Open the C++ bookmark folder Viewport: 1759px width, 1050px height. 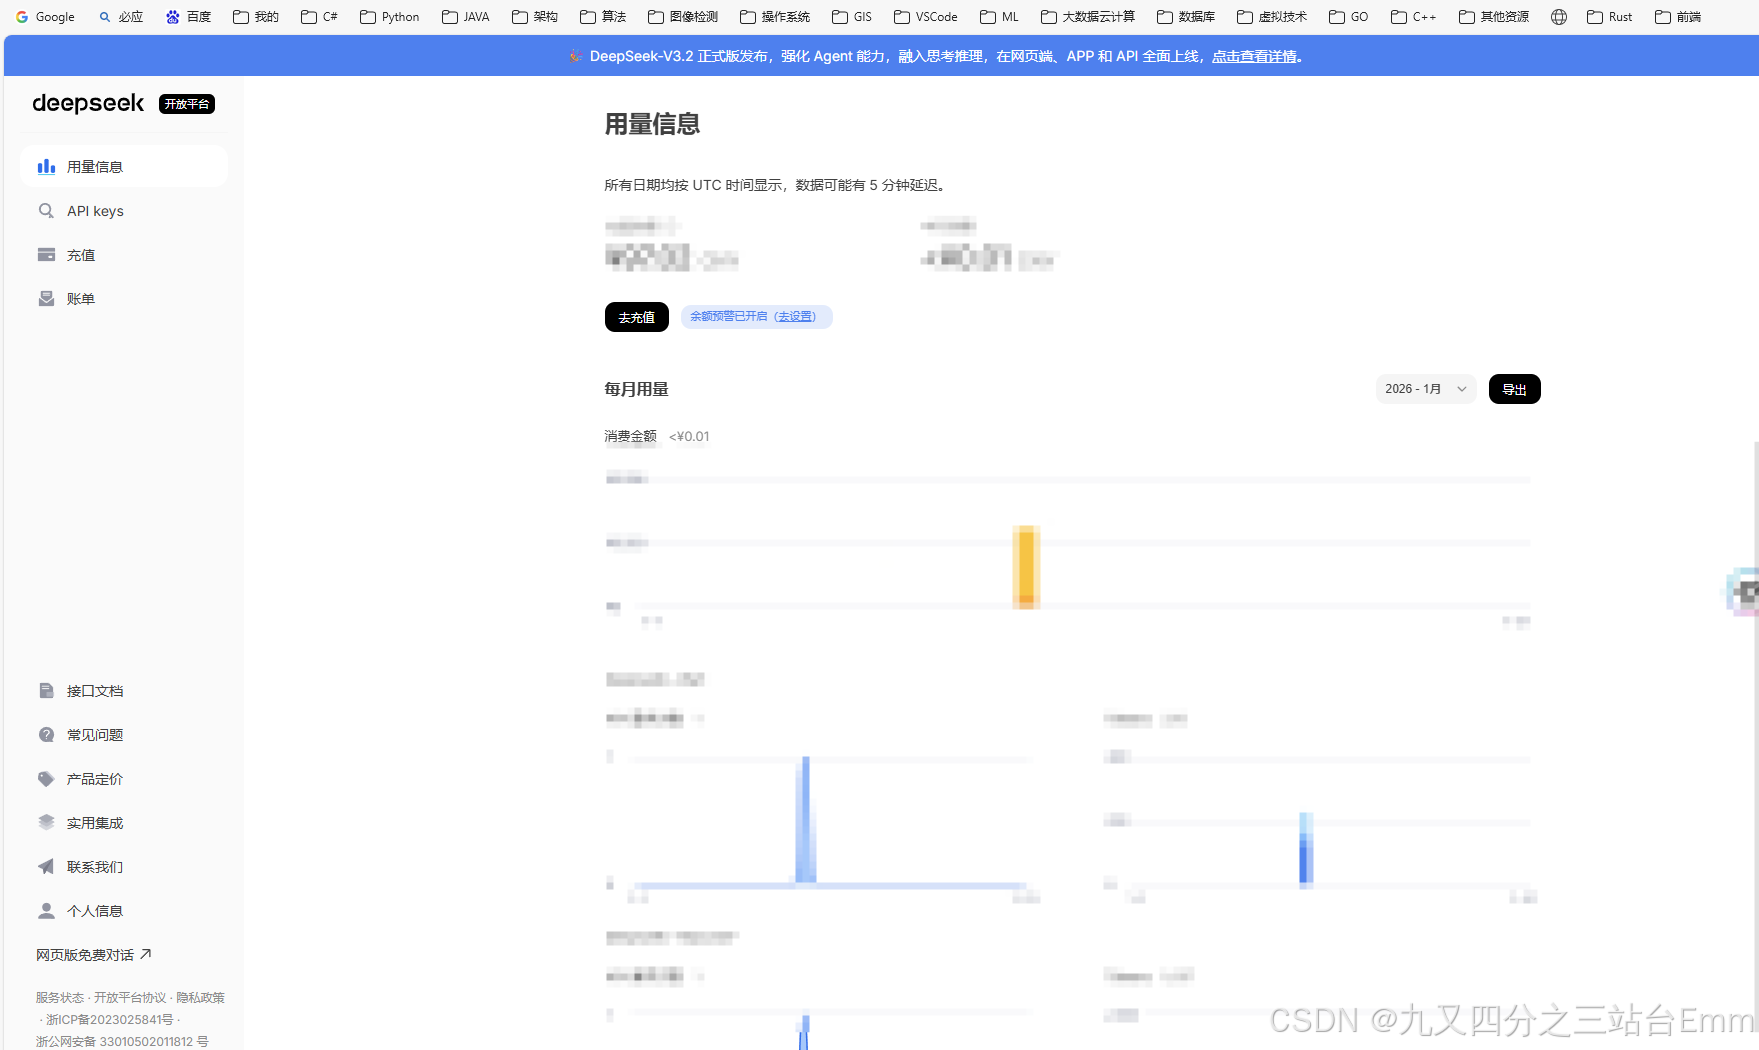(1414, 17)
